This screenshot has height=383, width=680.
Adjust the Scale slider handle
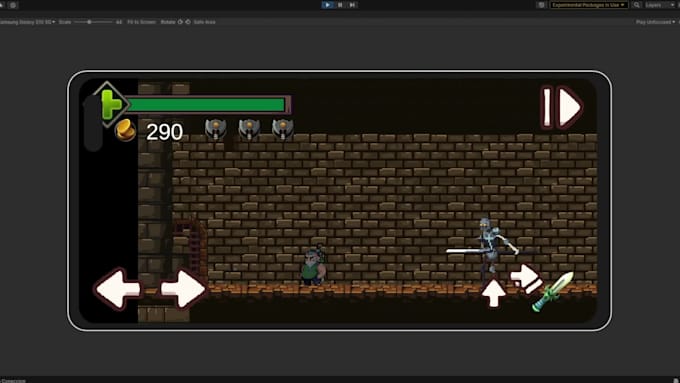tap(89, 22)
